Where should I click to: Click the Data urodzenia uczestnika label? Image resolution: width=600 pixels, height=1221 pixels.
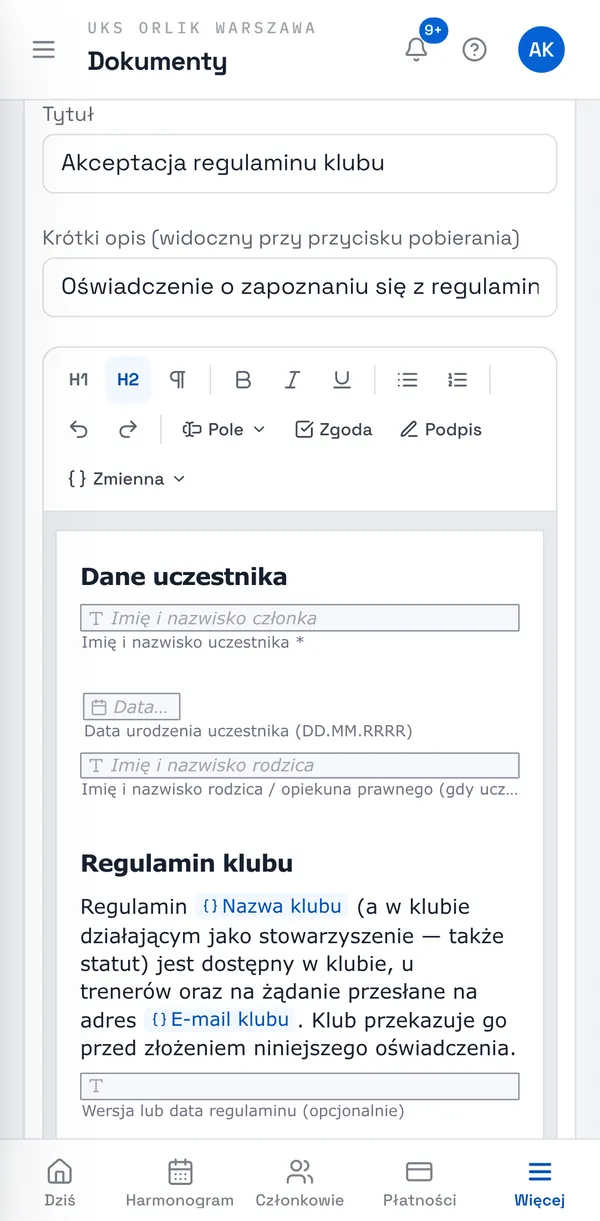pyautogui.click(x=248, y=731)
